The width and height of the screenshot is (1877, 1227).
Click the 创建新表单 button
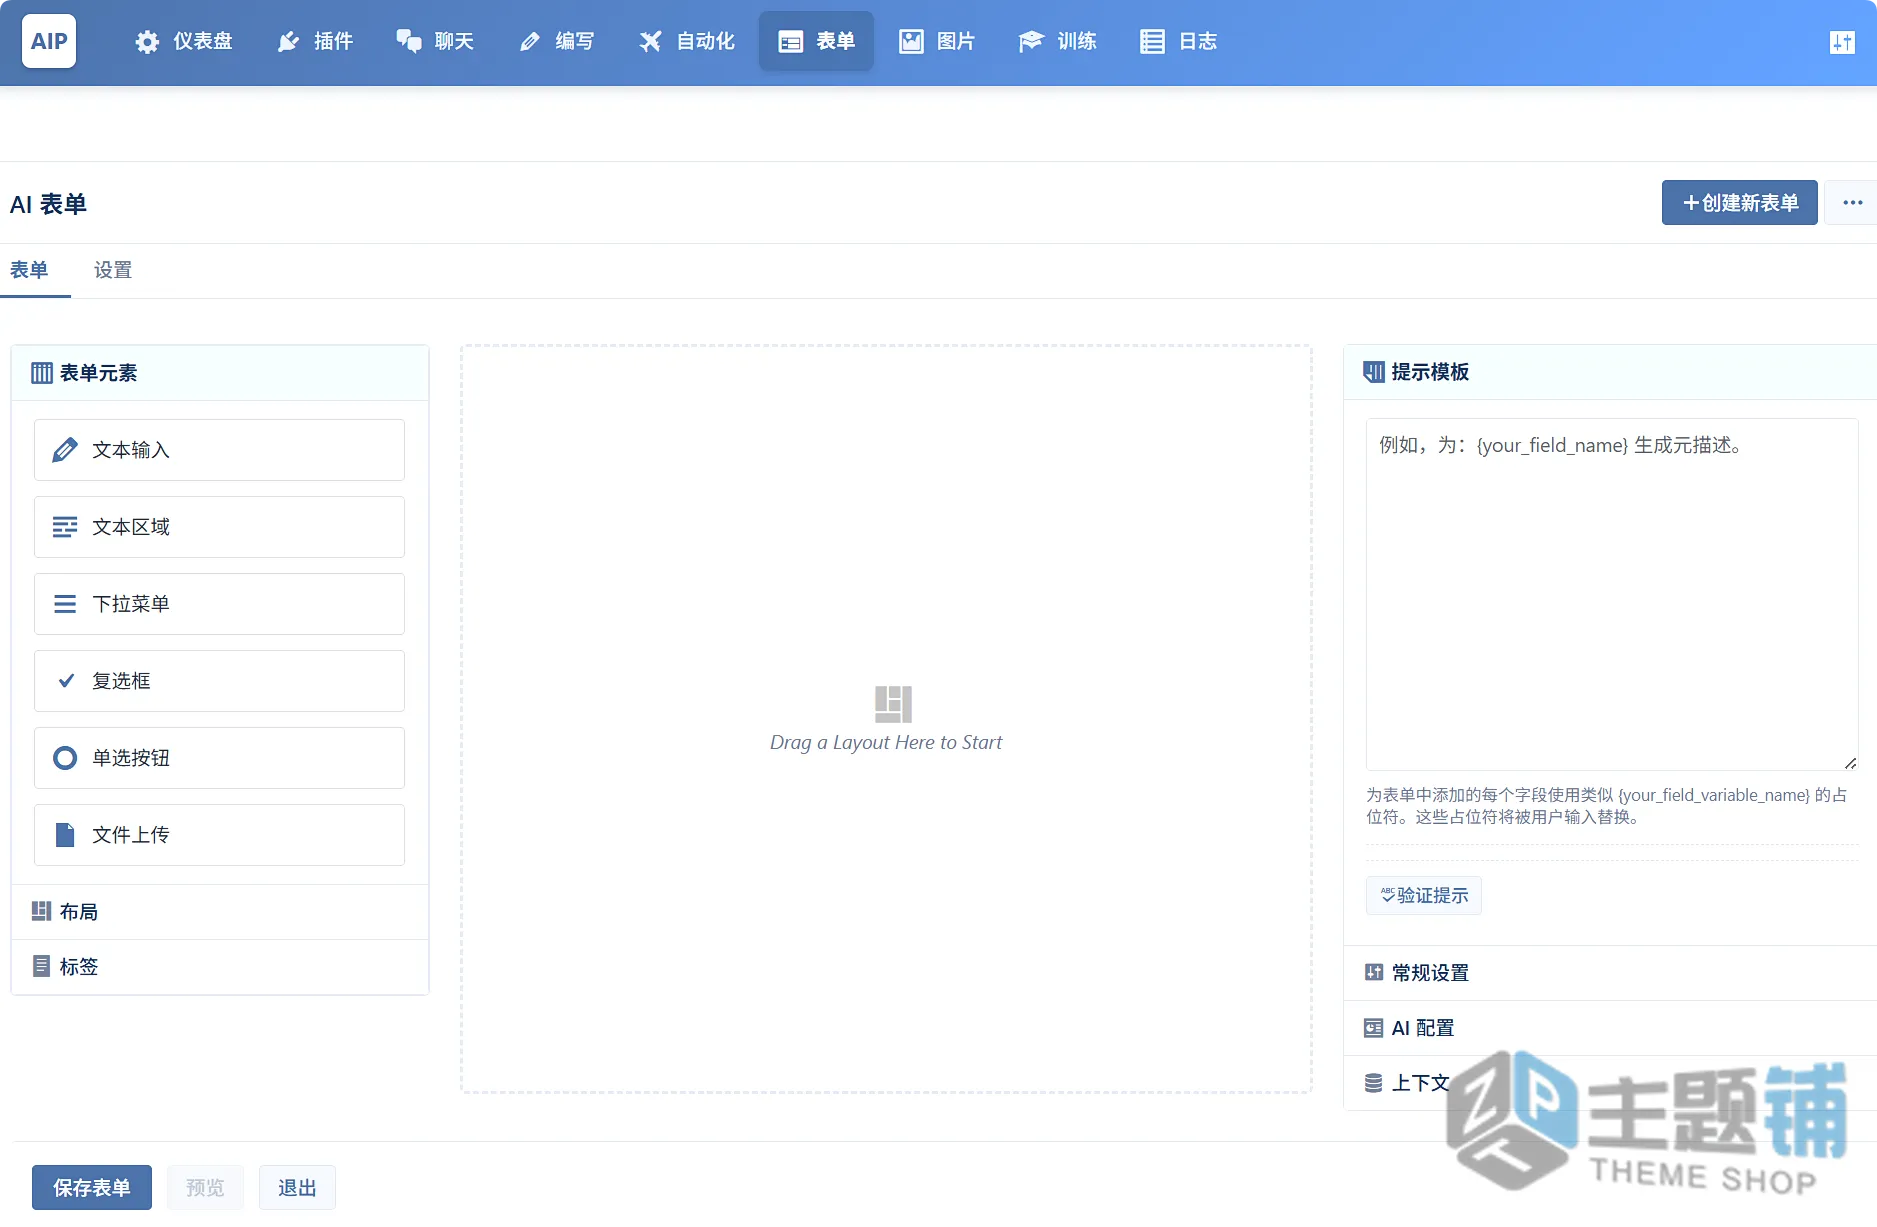(1739, 203)
